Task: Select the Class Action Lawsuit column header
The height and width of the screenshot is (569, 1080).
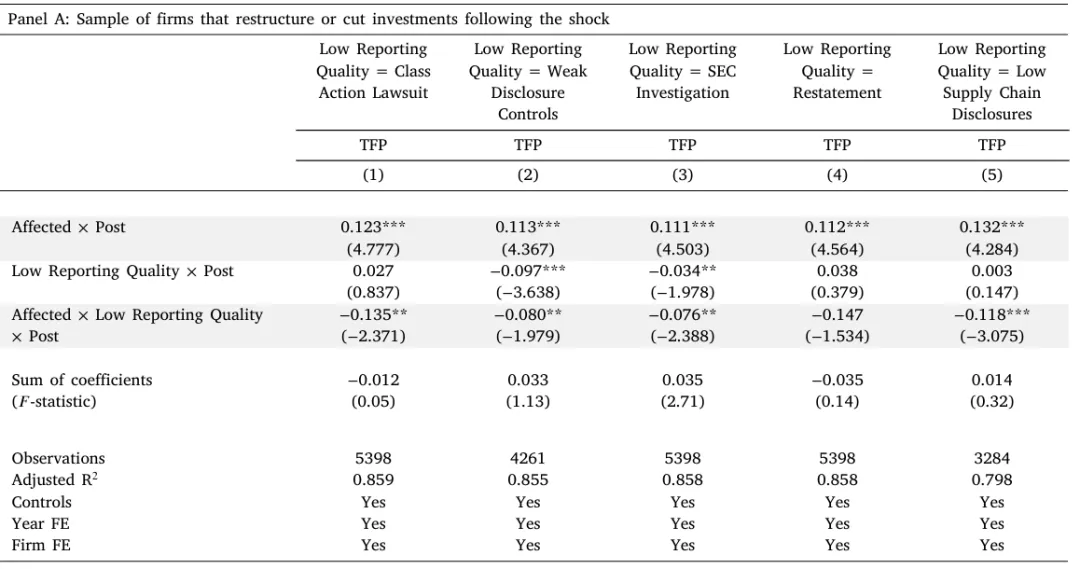Action: pyautogui.click(x=373, y=71)
